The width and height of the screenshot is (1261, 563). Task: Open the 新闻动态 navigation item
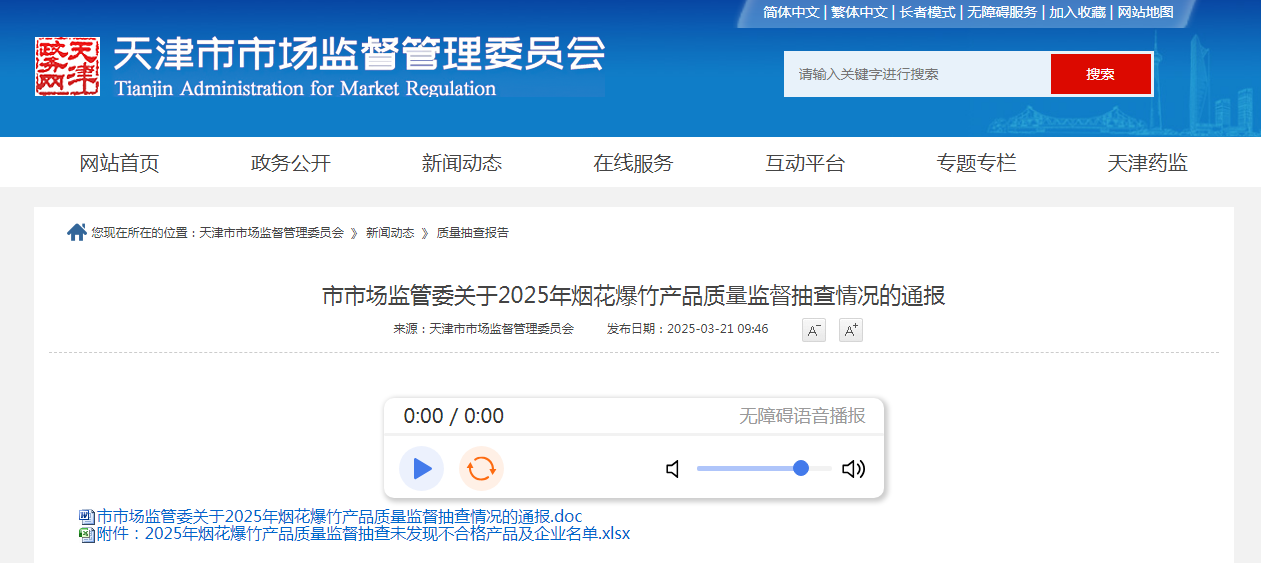[x=462, y=163]
